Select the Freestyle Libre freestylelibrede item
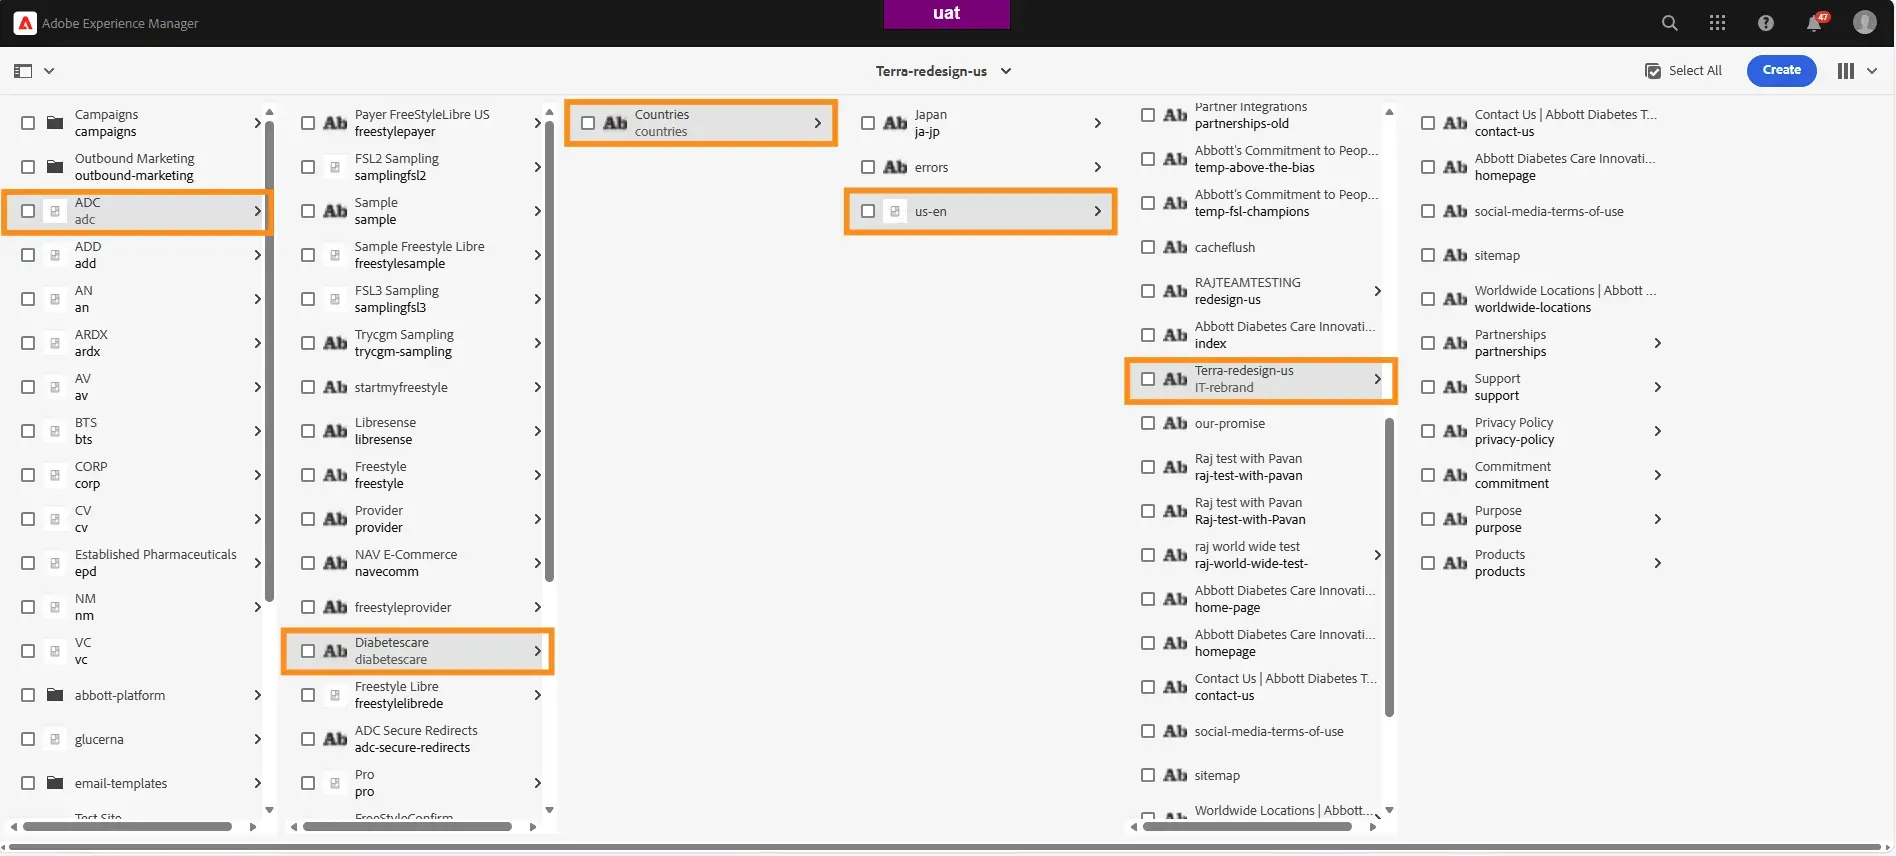Image resolution: width=1896 pixels, height=856 pixels. tap(398, 695)
